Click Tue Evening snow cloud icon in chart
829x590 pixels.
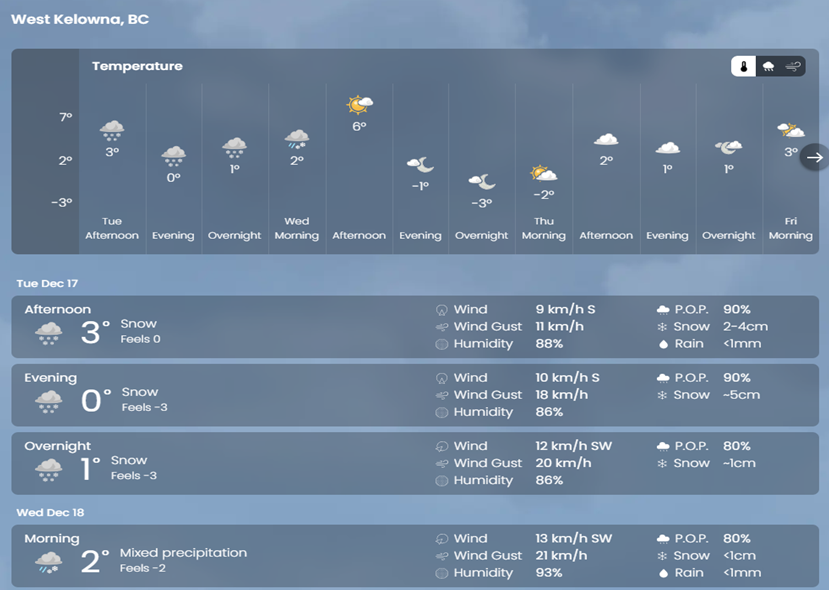coord(173,156)
